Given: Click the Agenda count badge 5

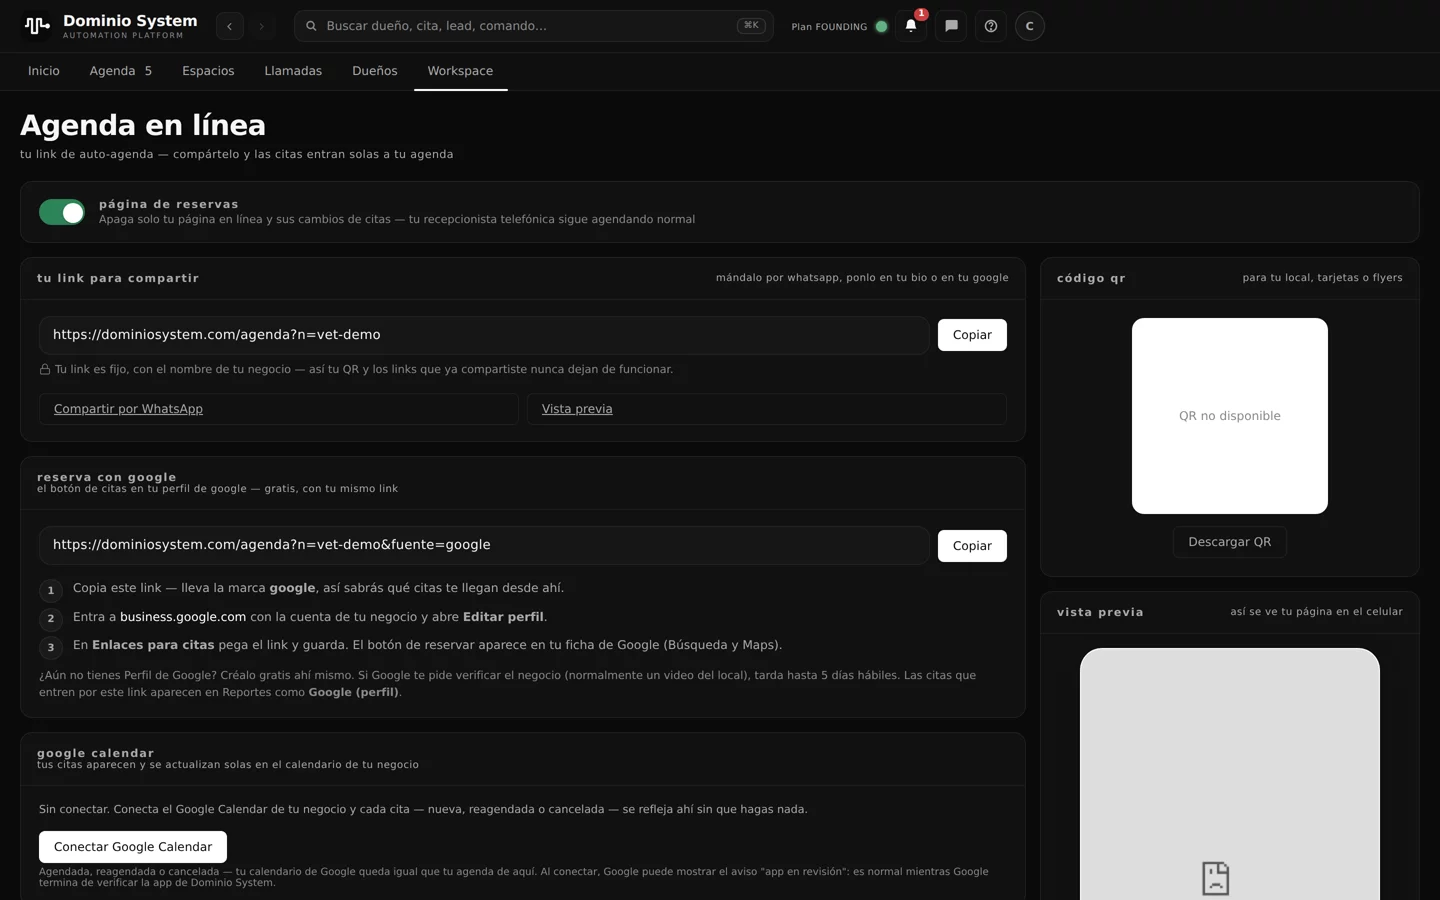Looking at the screenshot, I should pyautogui.click(x=148, y=71).
